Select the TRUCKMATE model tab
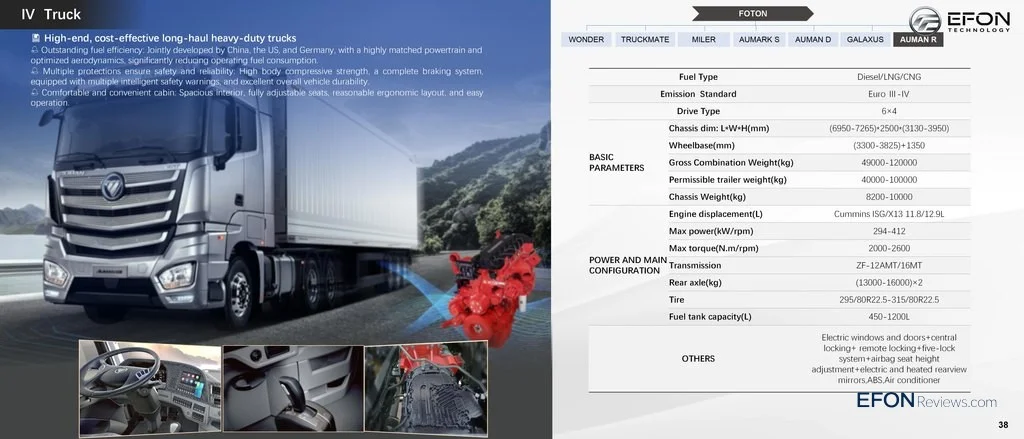Screen dimensions: 1024x439 pyautogui.click(x=645, y=39)
